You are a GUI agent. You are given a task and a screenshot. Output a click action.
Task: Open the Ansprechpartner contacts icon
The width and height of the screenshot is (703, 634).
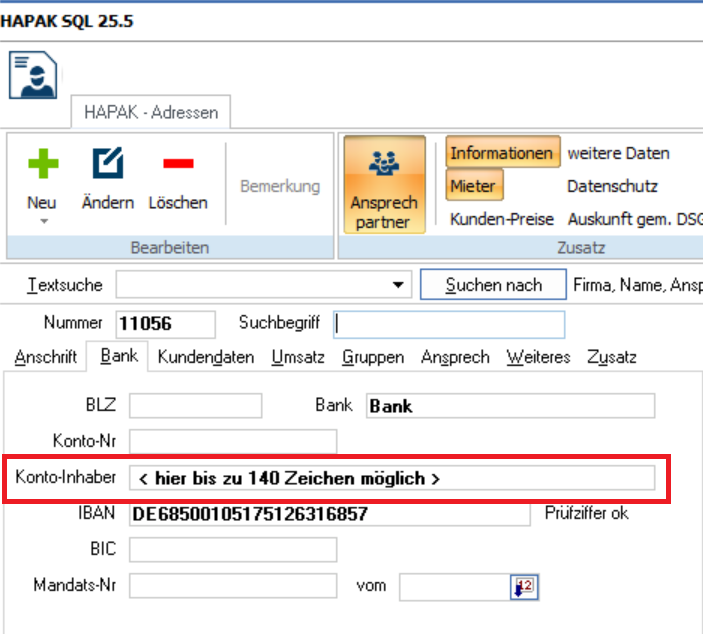384,164
